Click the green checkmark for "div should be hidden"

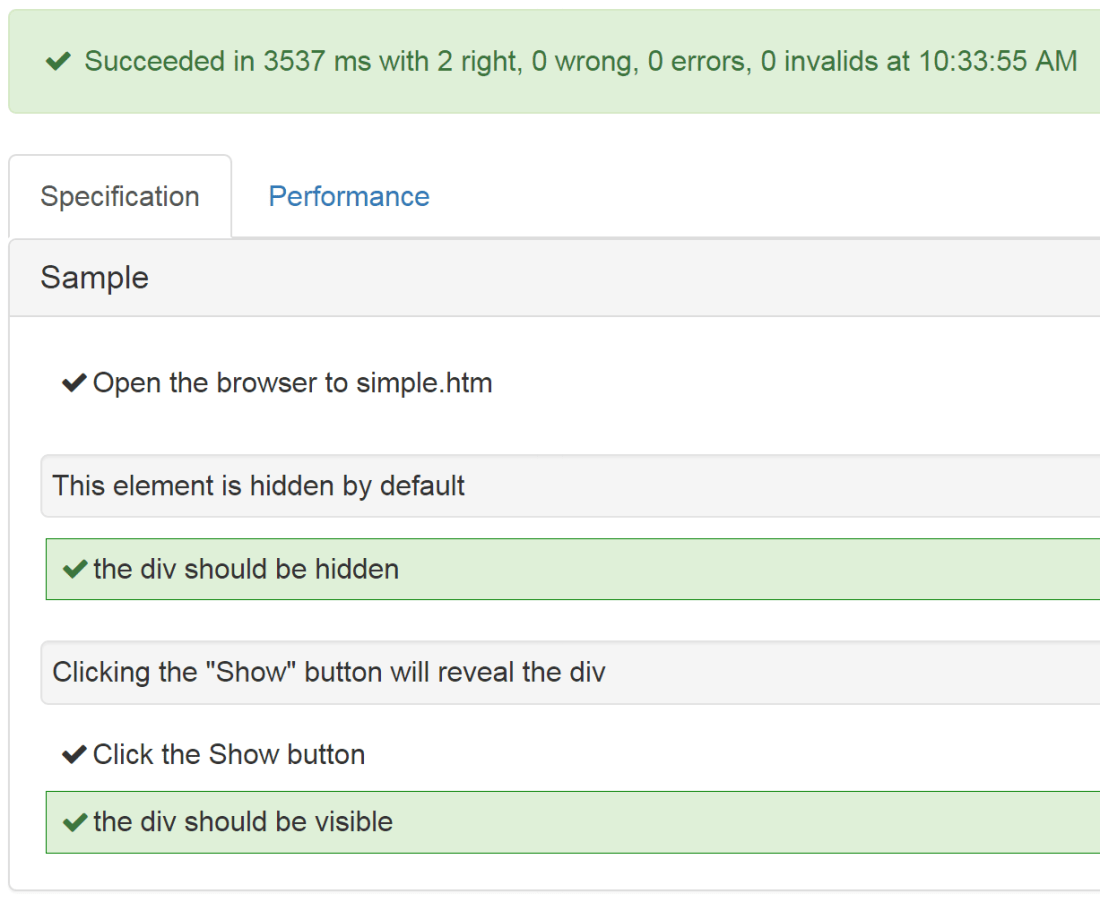[75, 569]
